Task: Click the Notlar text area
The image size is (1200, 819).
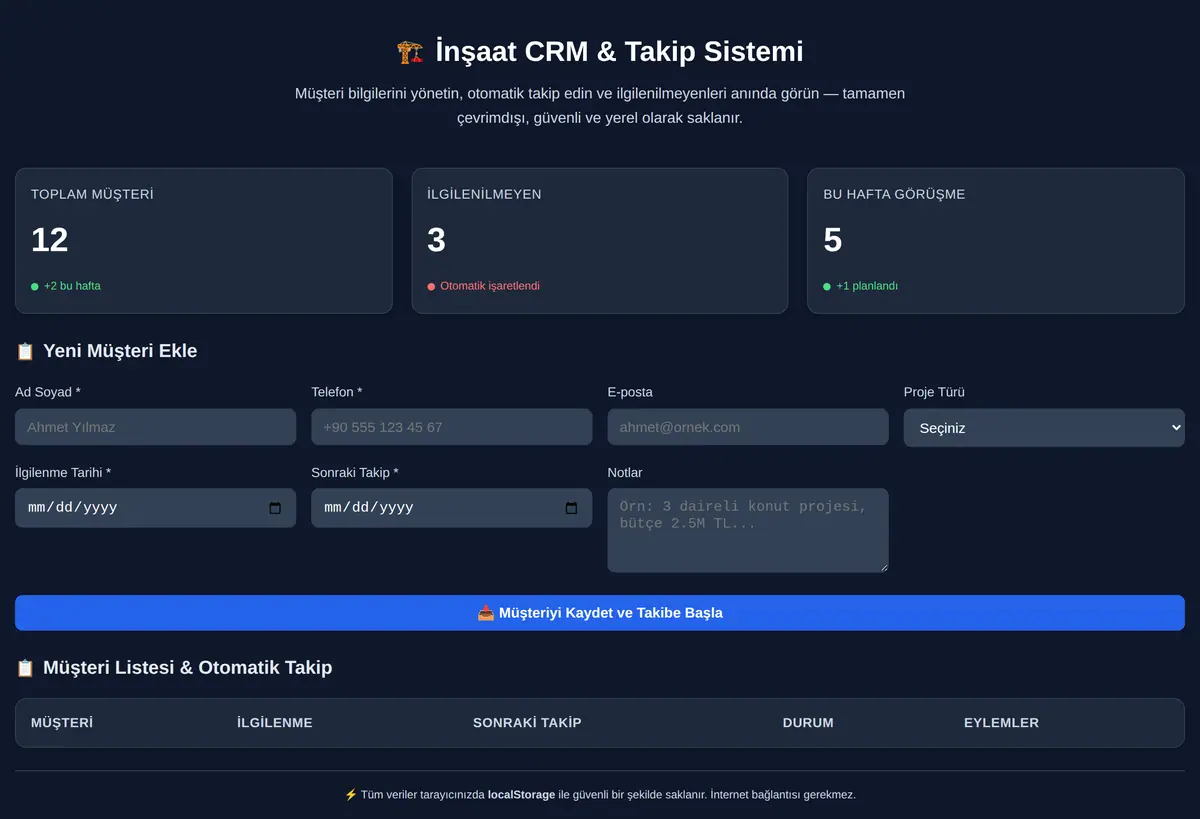Action: [748, 530]
